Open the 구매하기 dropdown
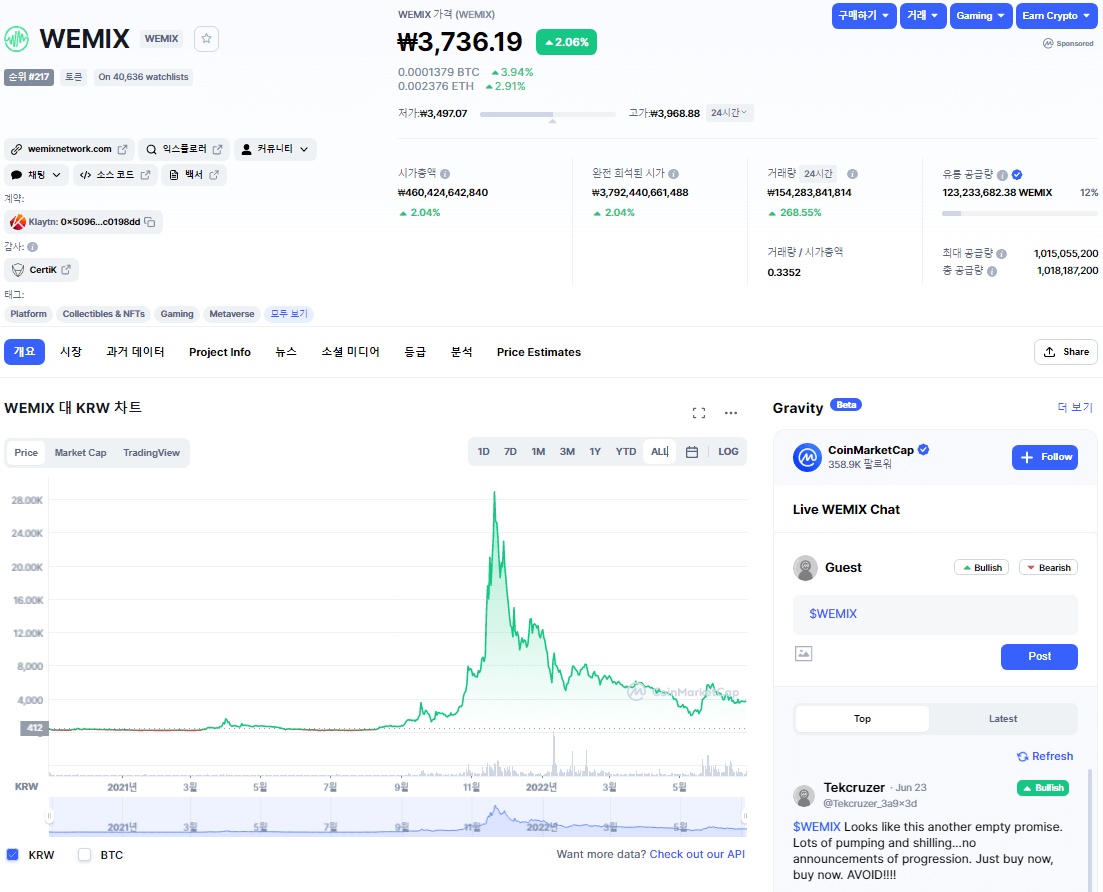The image size is (1103, 892). [x=864, y=15]
